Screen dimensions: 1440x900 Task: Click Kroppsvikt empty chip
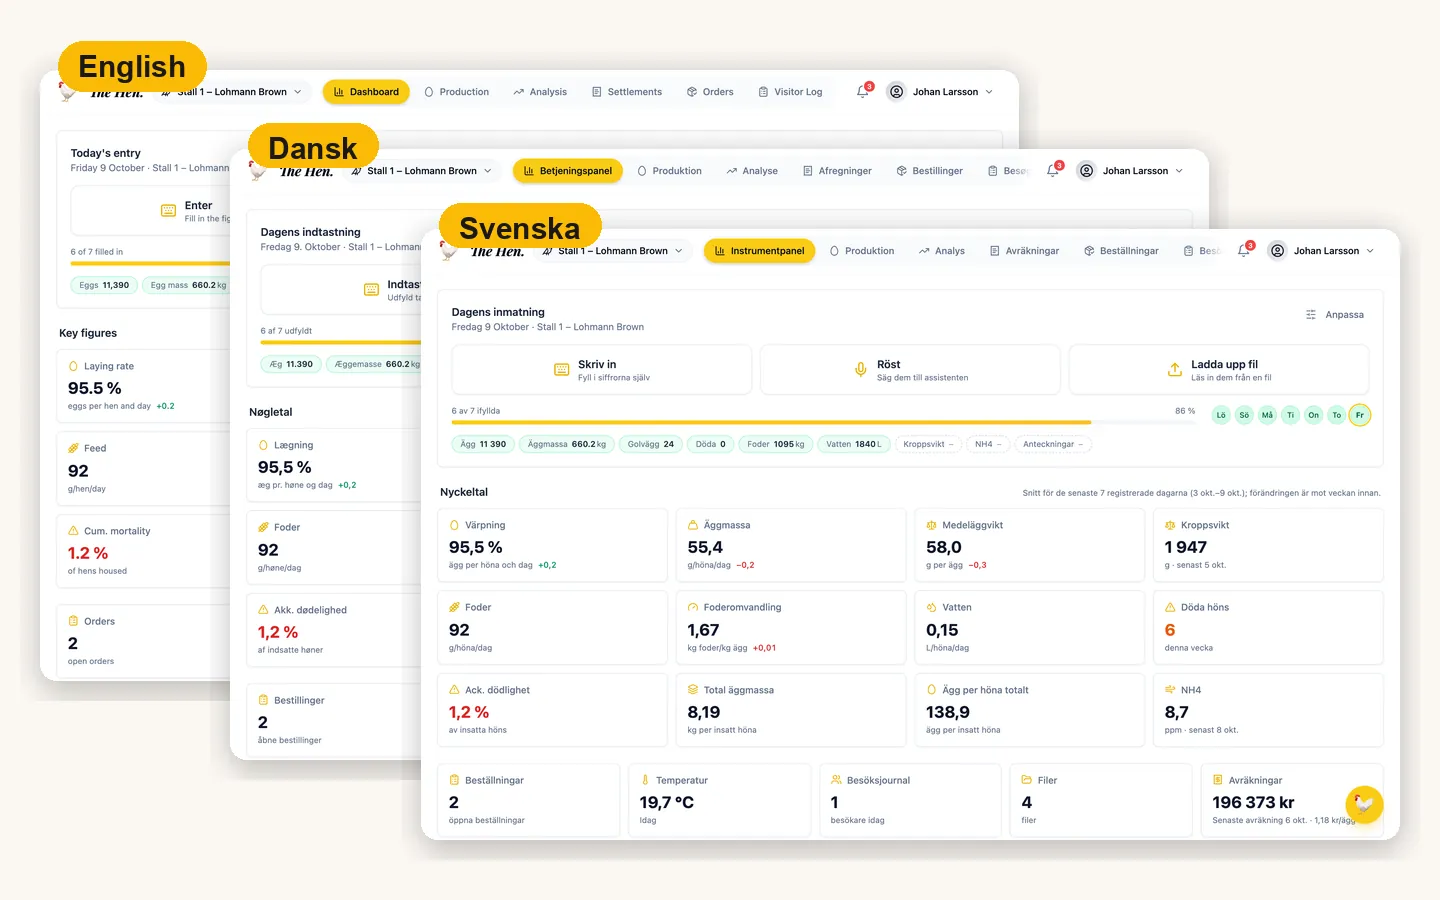[929, 444]
